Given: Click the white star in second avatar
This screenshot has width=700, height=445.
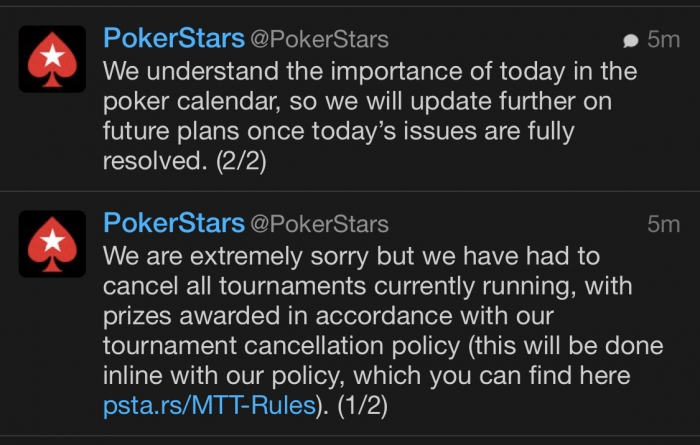Looking at the screenshot, I should coord(53,241).
